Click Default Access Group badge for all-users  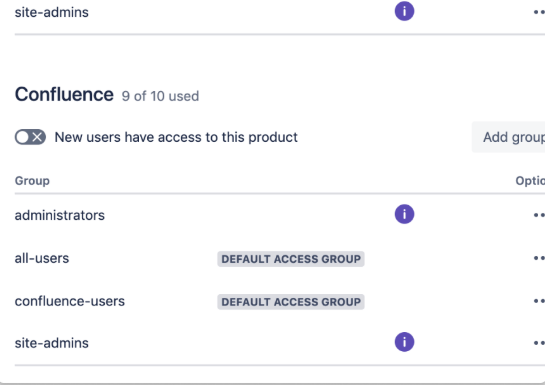point(291,259)
